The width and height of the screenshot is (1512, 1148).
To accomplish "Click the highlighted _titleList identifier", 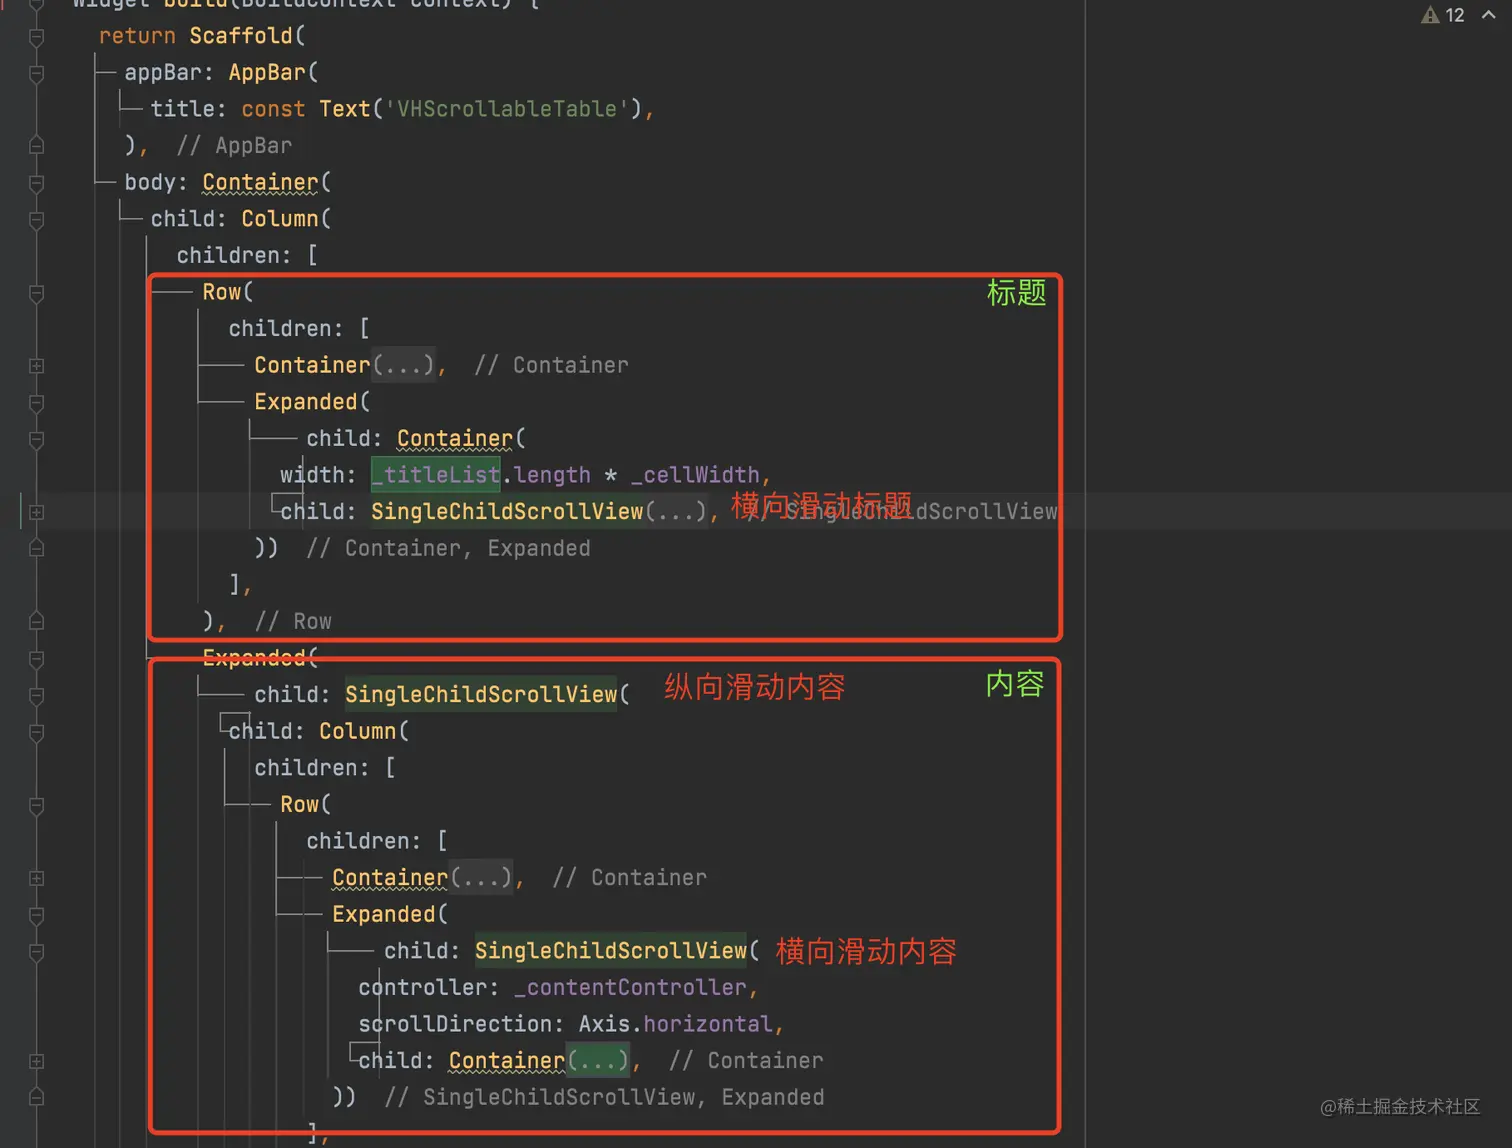I will [x=435, y=474].
